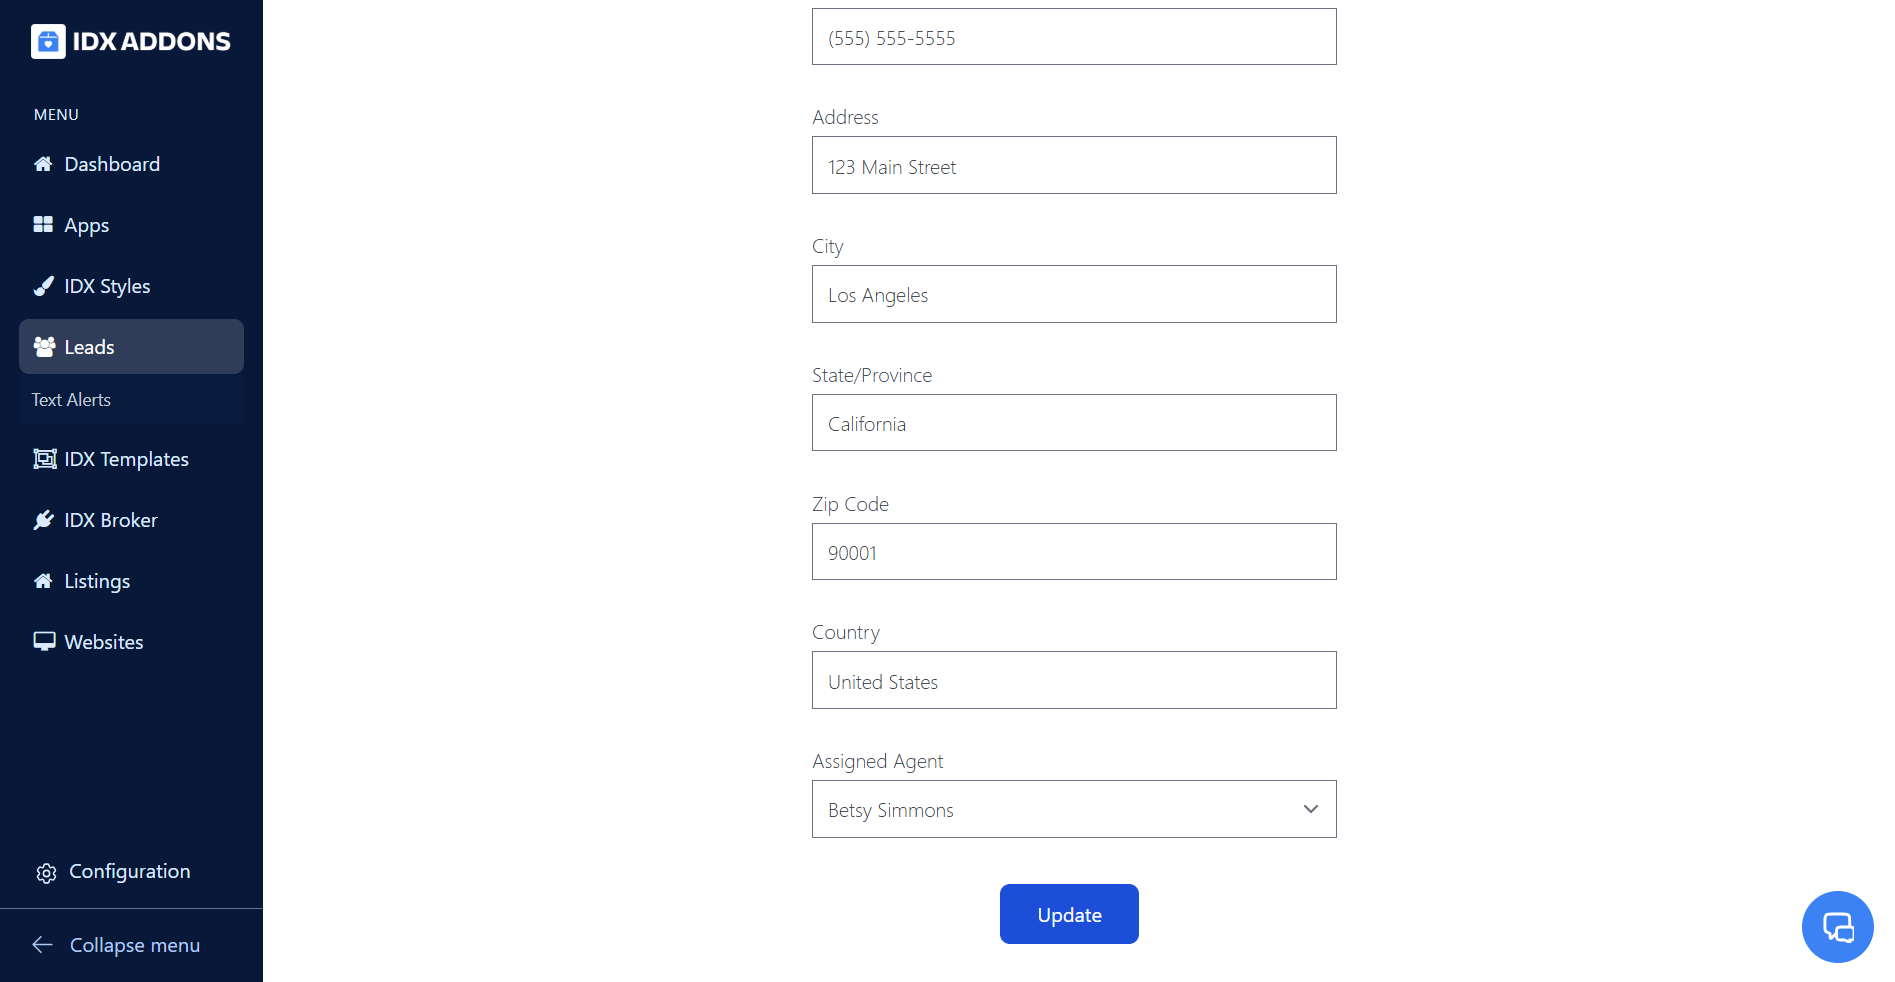Click the IDX Broker plug icon

click(x=43, y=520)
